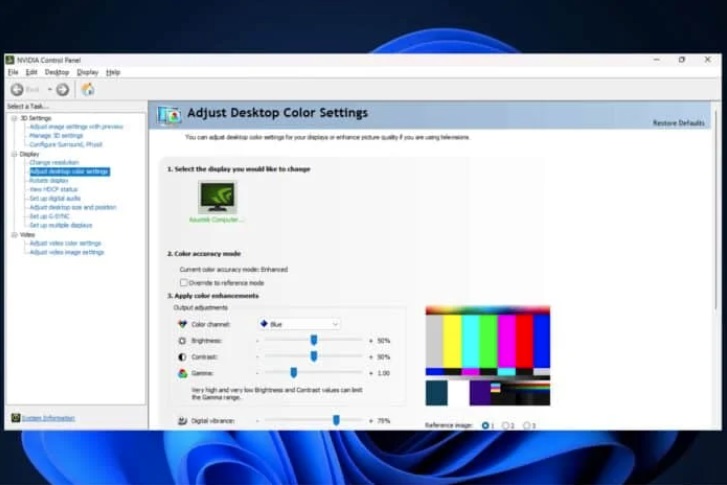Adjust the Contrast slider handle
The width and height of the screenshot is (727, 485).
pos(314,357)
